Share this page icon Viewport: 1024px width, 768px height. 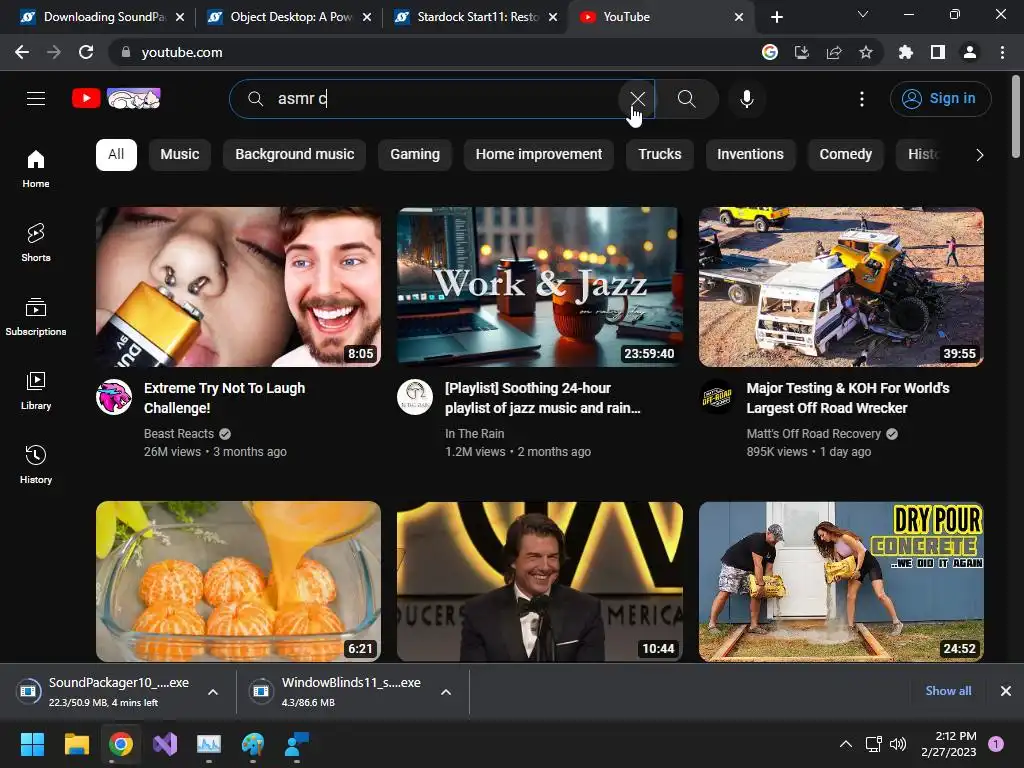point(834,52)
